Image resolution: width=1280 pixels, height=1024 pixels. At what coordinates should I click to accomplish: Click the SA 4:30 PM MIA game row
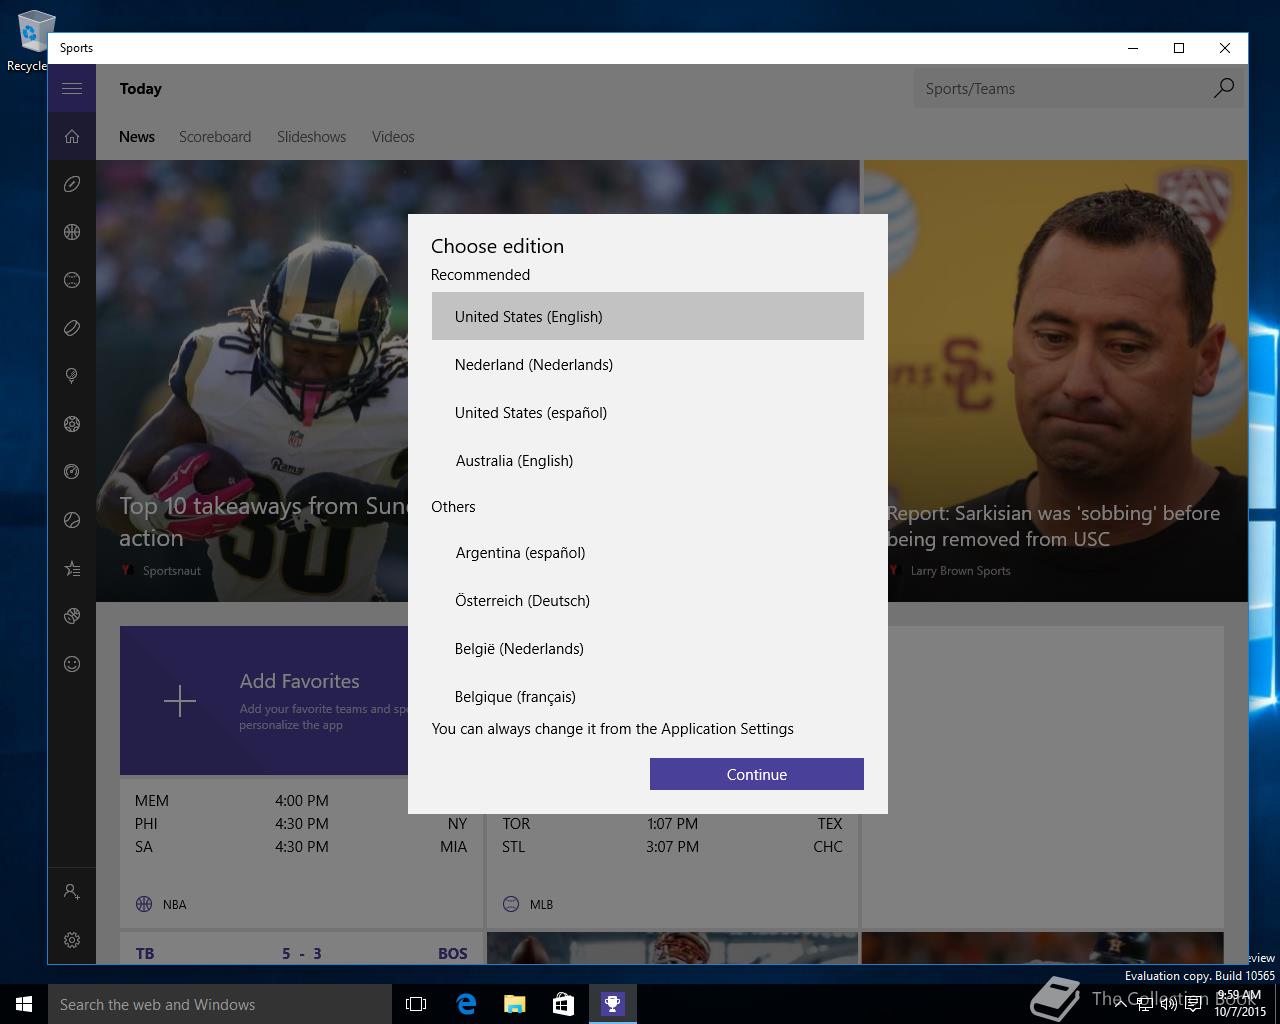pos(301,846)
